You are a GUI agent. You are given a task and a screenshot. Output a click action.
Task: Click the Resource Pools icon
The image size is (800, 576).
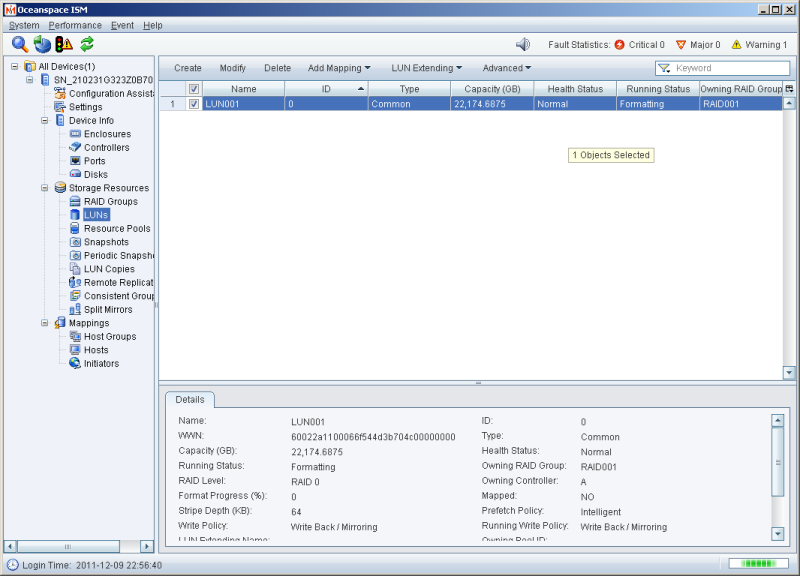coord(76,228)
